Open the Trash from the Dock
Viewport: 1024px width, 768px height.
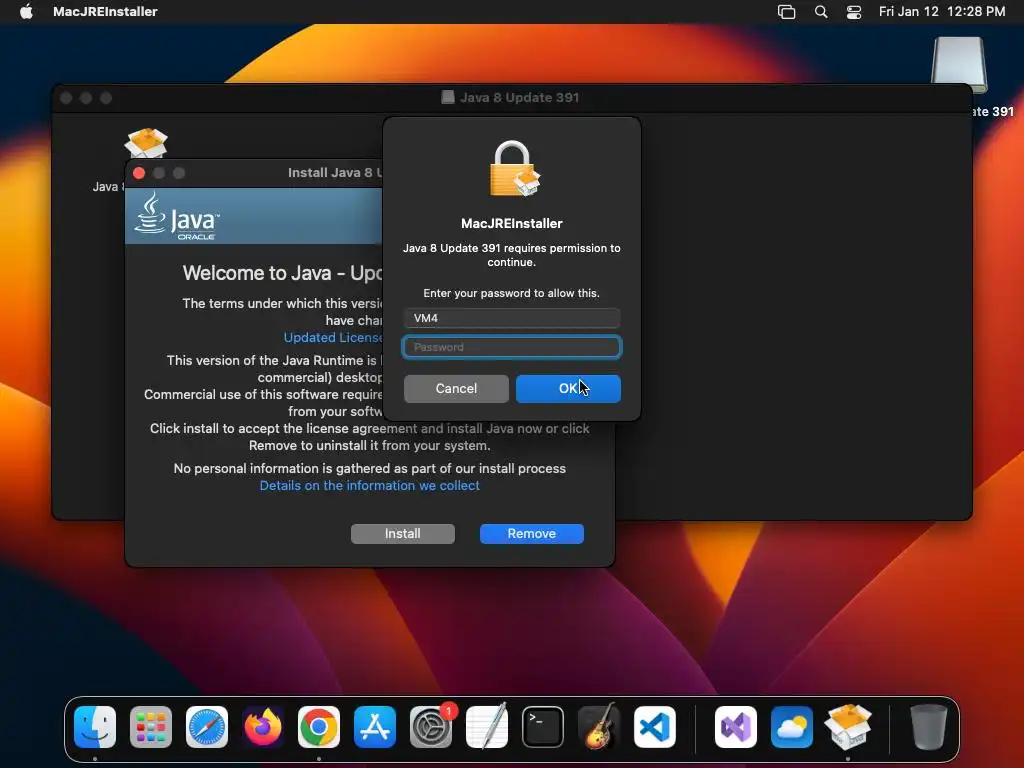(x=929, y=727)
